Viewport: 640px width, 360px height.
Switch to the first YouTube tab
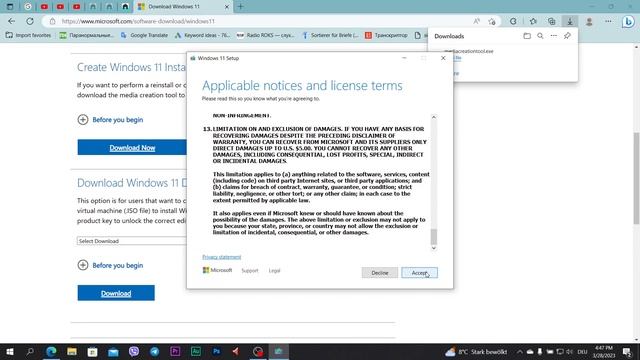44,7
